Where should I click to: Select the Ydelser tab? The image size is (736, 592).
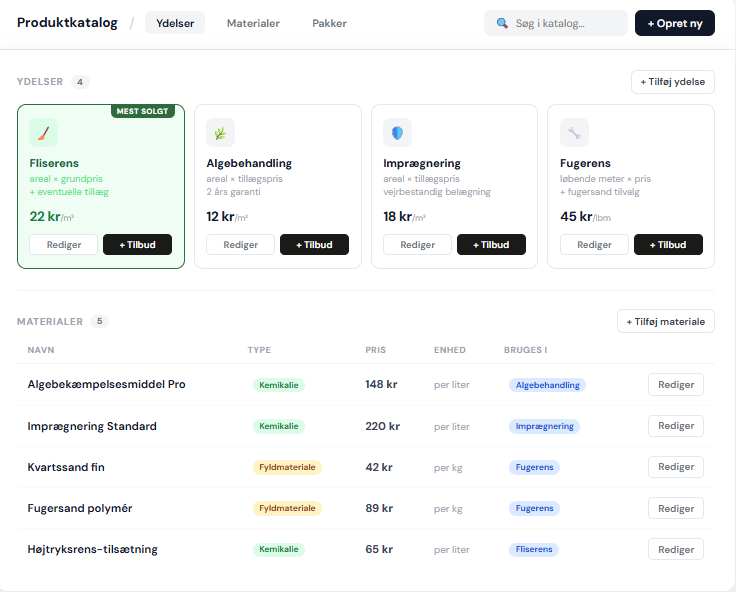175,23
